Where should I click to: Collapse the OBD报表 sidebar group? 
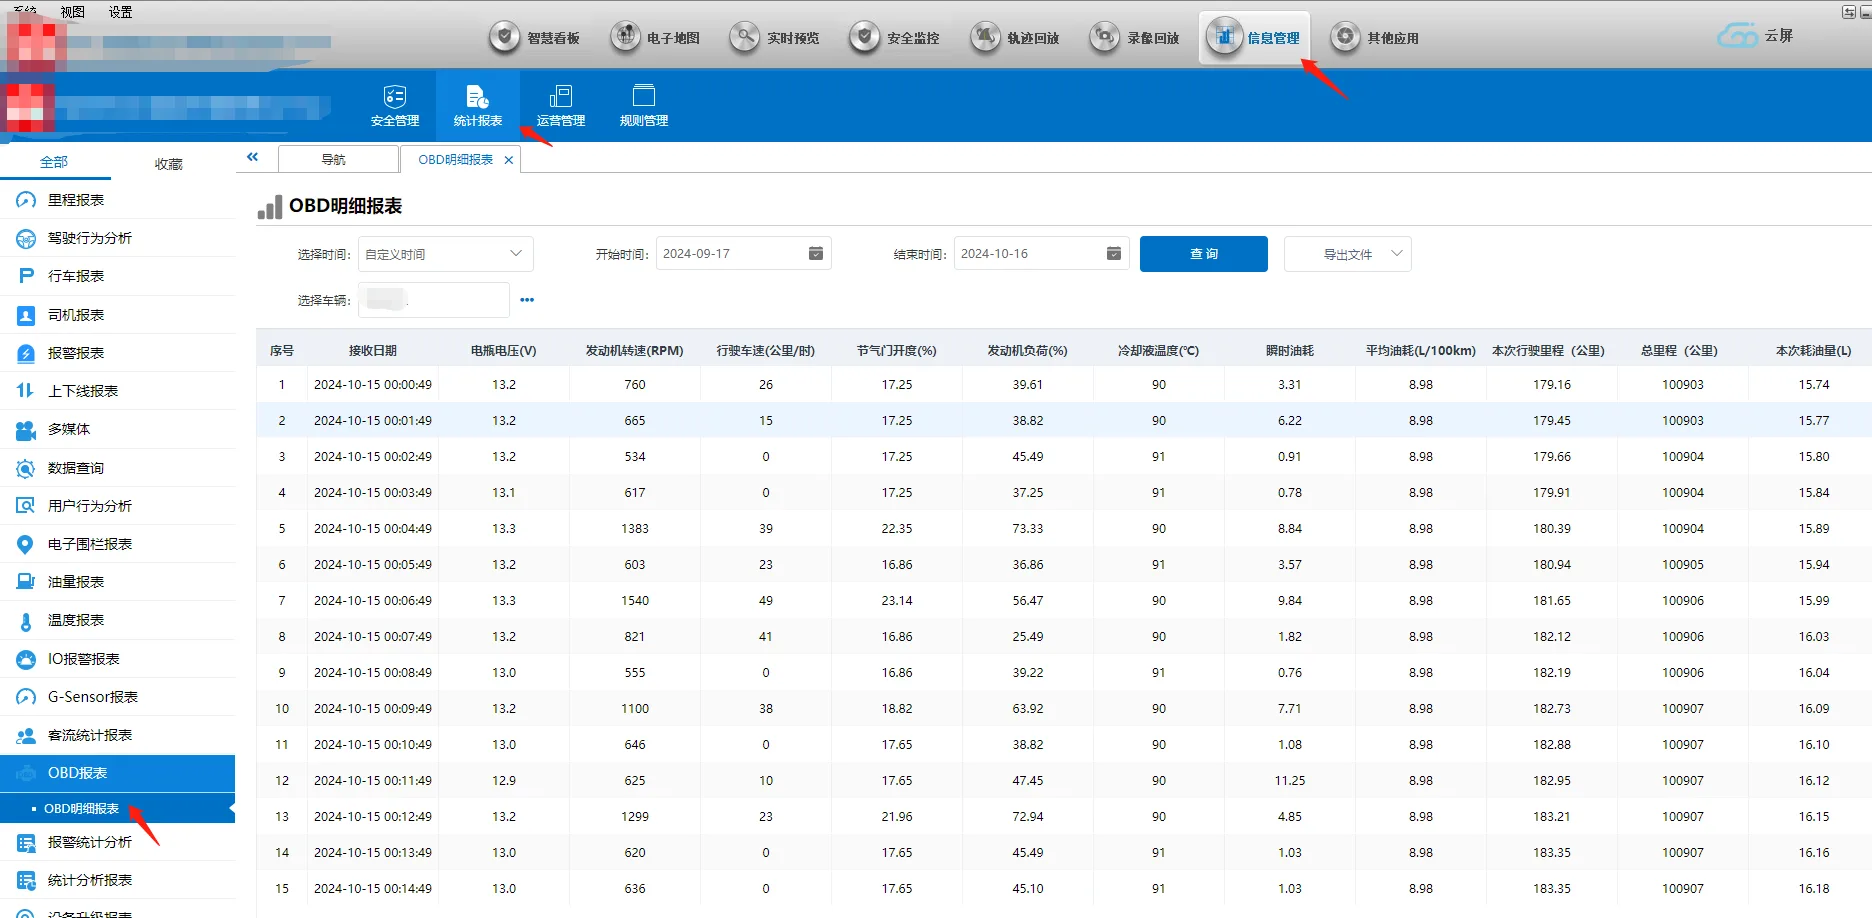[x=118, y=773]
